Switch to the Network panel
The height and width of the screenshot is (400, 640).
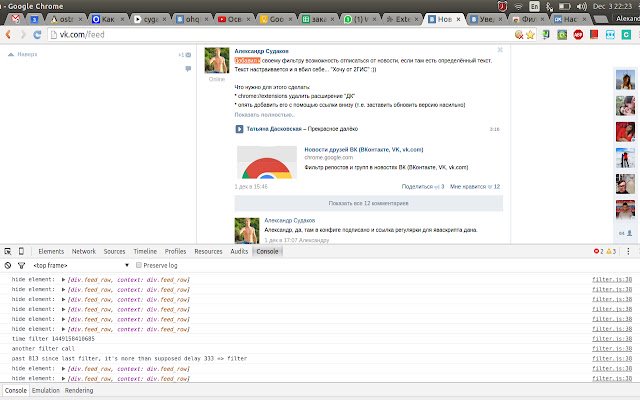84,251
